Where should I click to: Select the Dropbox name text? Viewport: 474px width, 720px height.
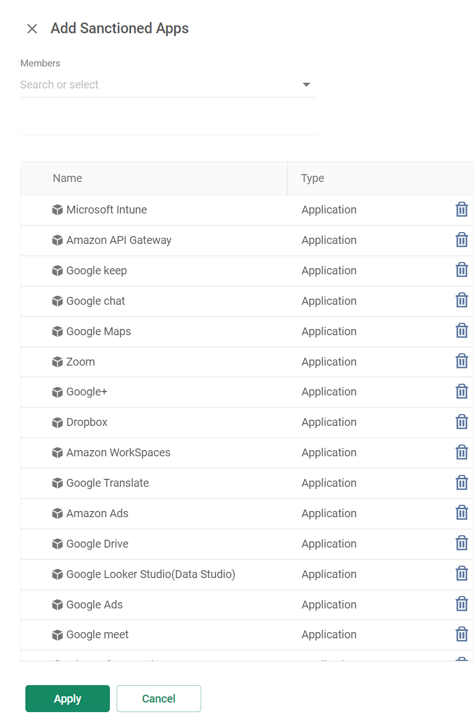(x=87, y=422)
